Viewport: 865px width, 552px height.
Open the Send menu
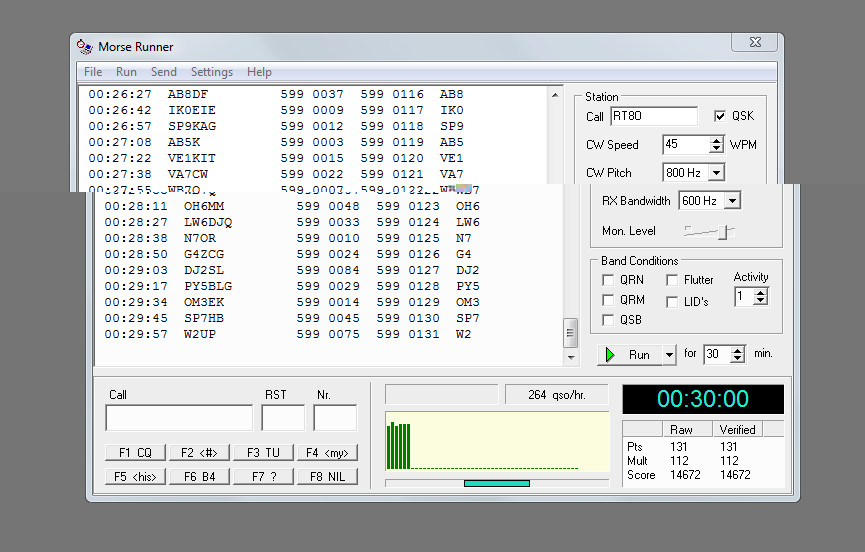[163, 72]
